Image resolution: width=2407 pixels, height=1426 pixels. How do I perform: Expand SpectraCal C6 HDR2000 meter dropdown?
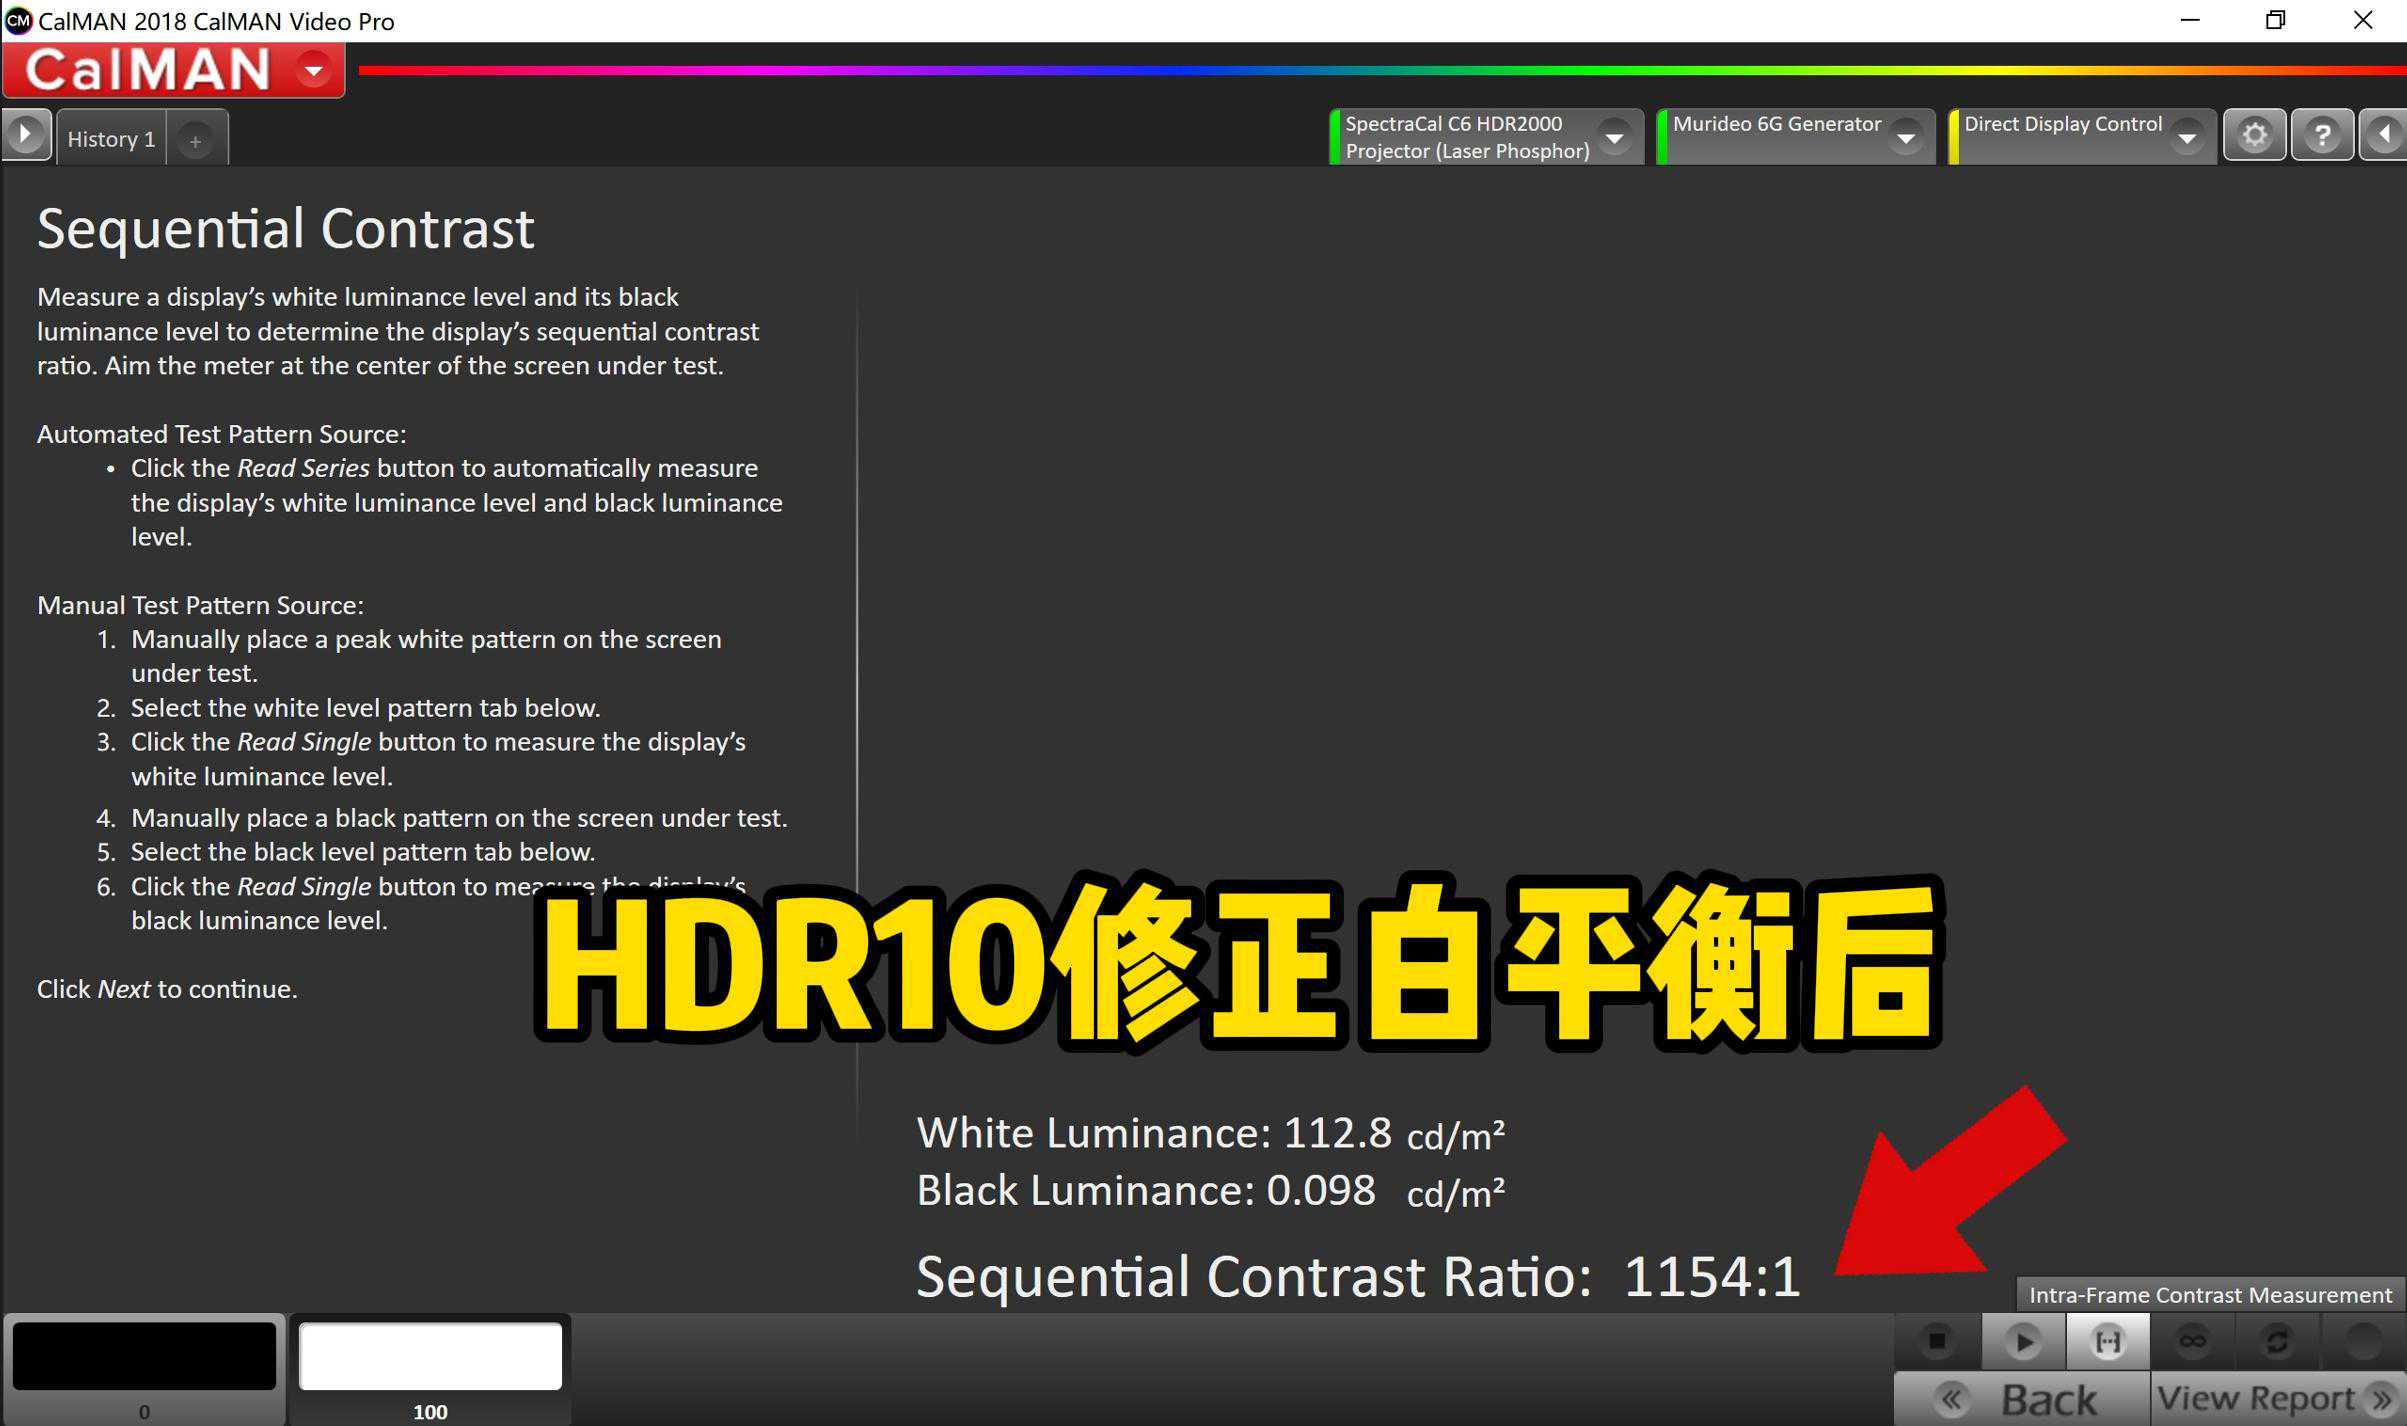tap(1614, 138)
